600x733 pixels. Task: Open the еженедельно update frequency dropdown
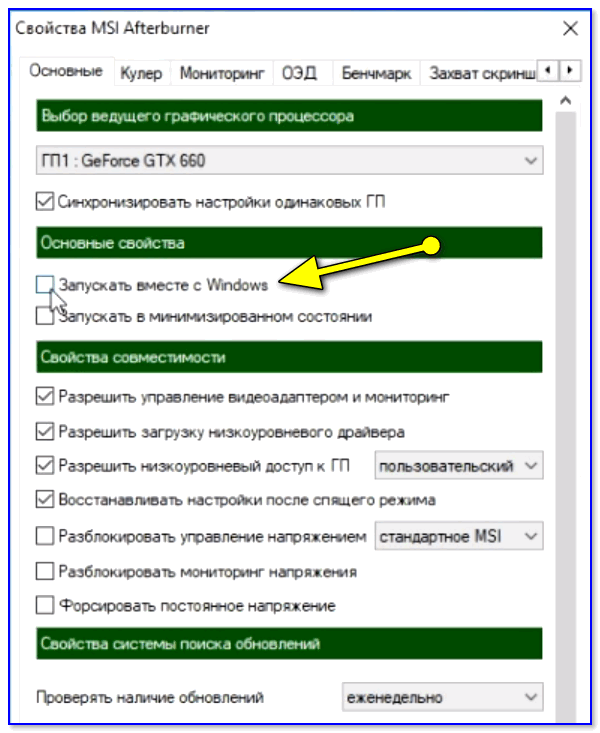pyautogui.click(x=442, y=697)
